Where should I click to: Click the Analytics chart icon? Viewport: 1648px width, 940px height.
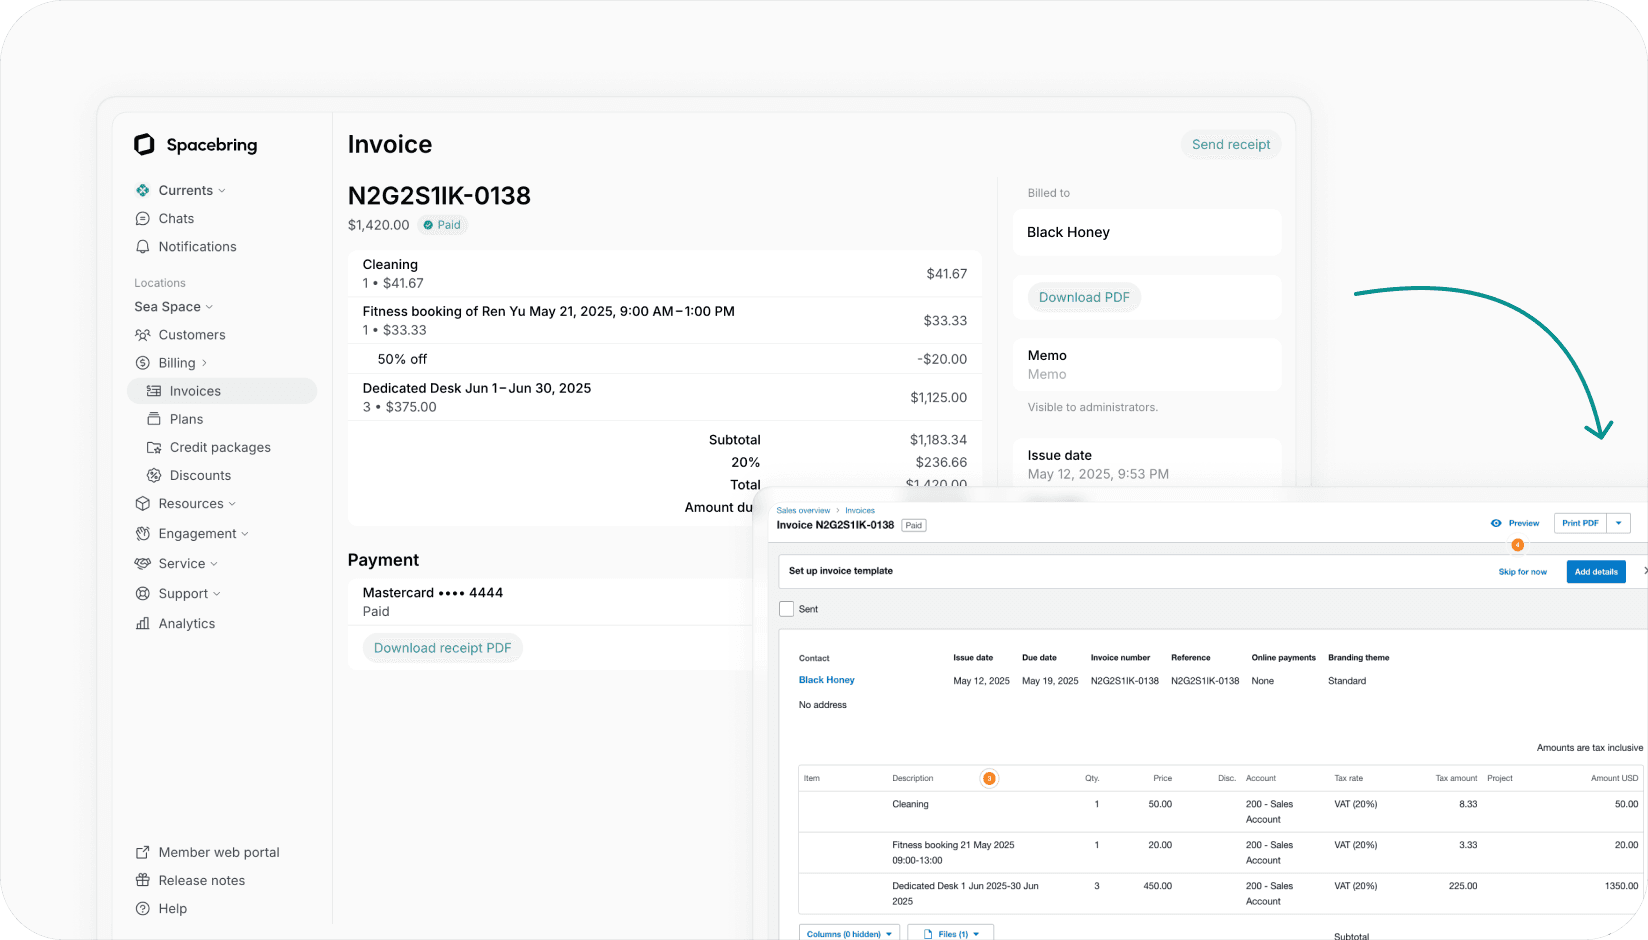pos(143,623)
